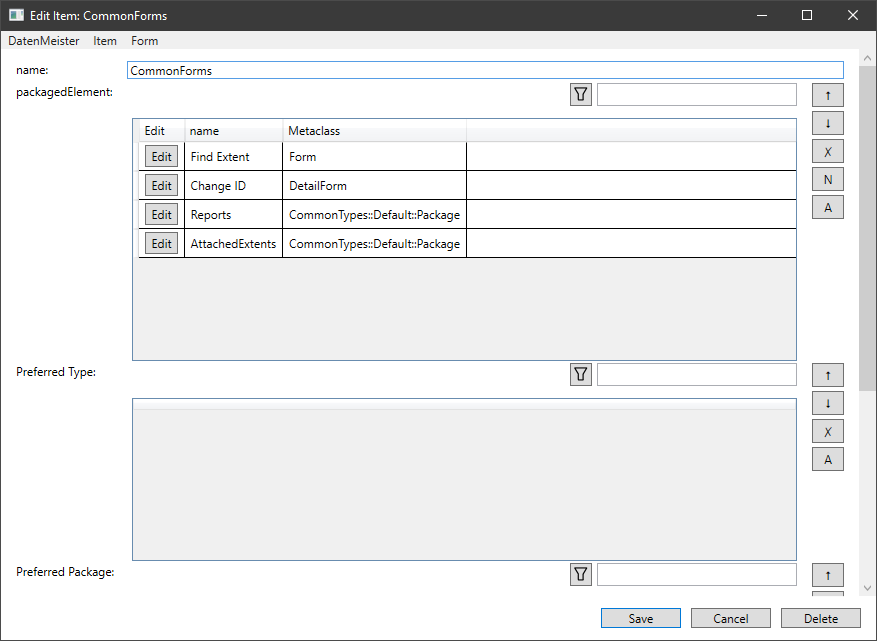This screenshot has height=641, width=877.
Task: Click the N button beside the packagedElement list
Action: pyautogui.click(x=828, y=180)
